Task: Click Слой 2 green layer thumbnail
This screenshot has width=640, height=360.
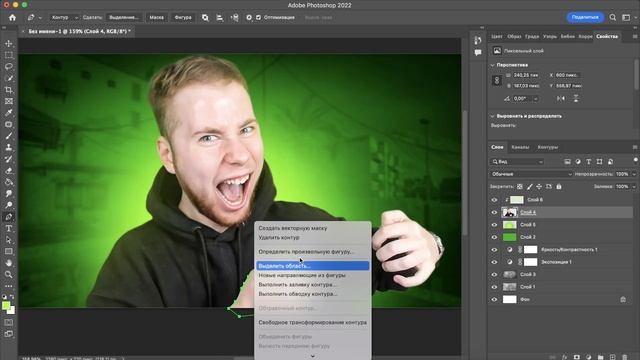Action: (x=509, y=237)
